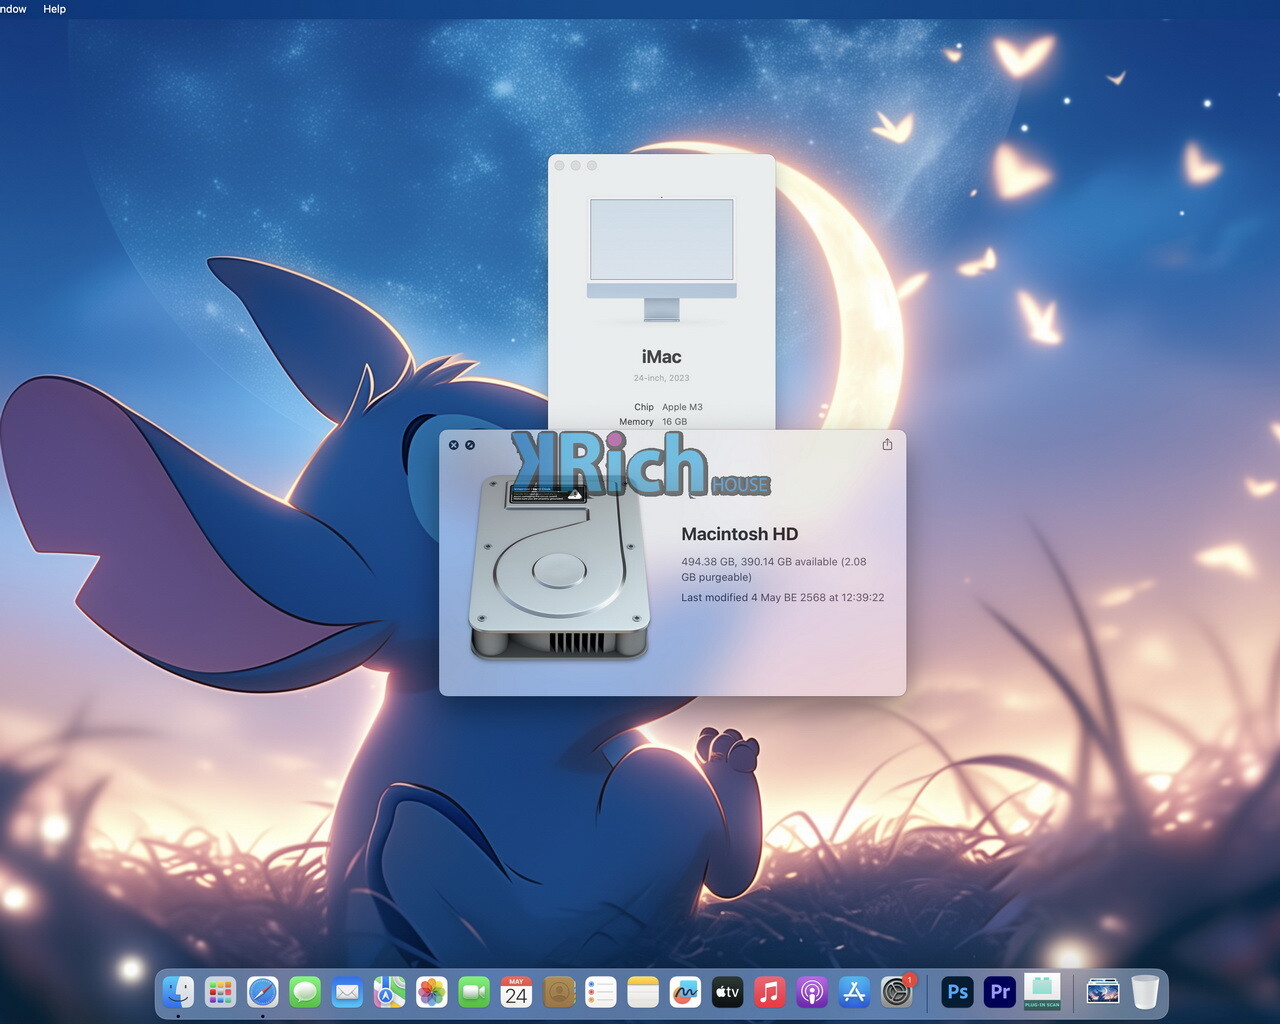This screenshot has width=1280, height=1024.
Task: Open Maps from the Dock
Action: pos(389,992)
